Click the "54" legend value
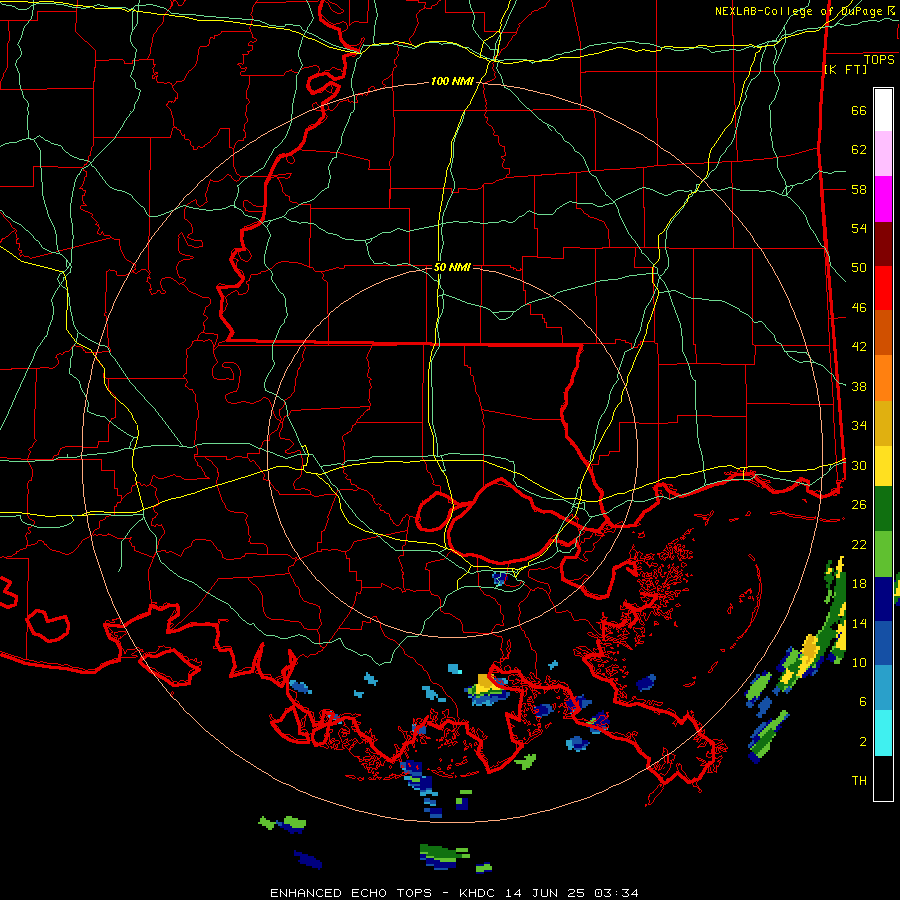 [859, 228]
